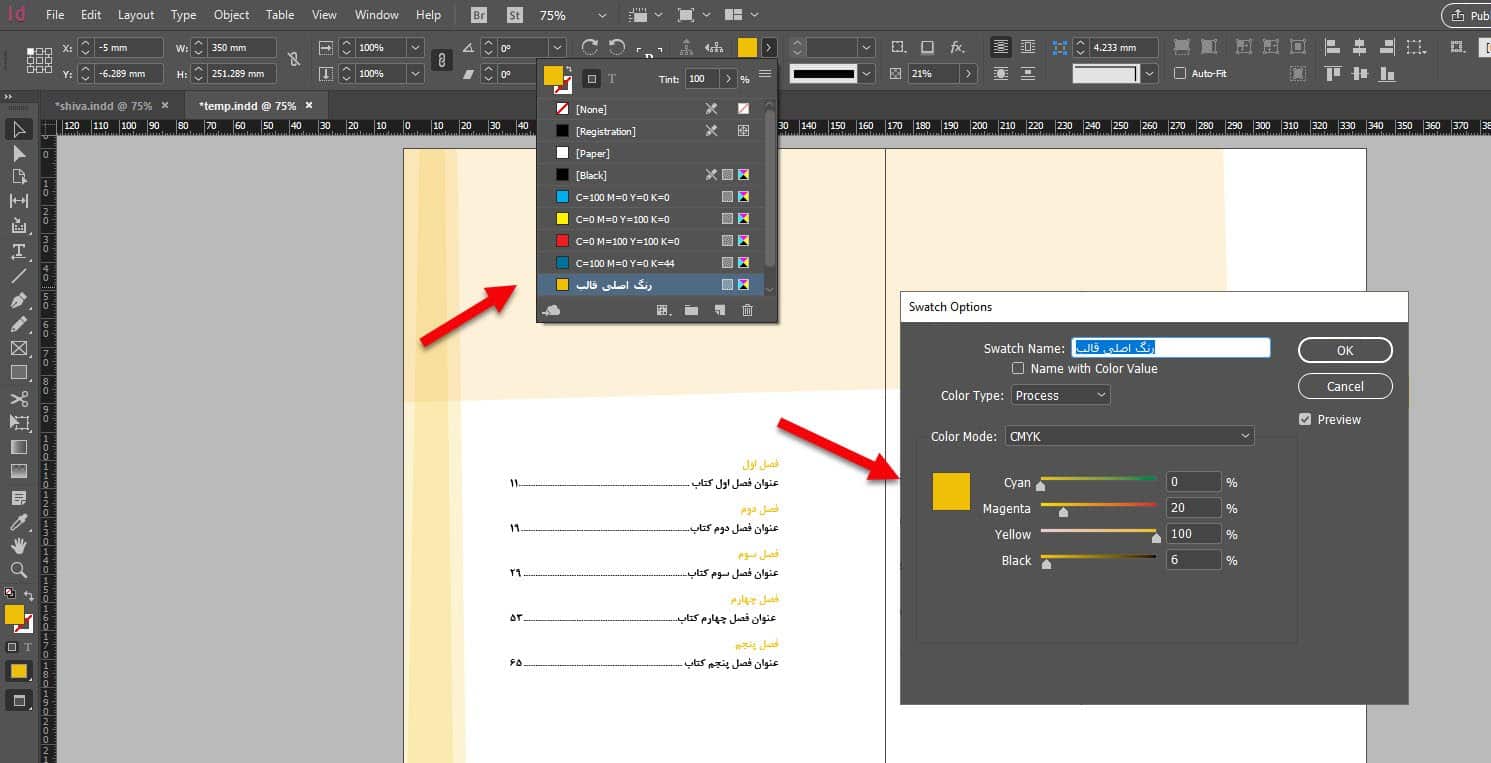Image resolution: width=1491 pixels, height=763 pixels.
Task: Select the Pen tool
Action: click(x=18, y=300)
